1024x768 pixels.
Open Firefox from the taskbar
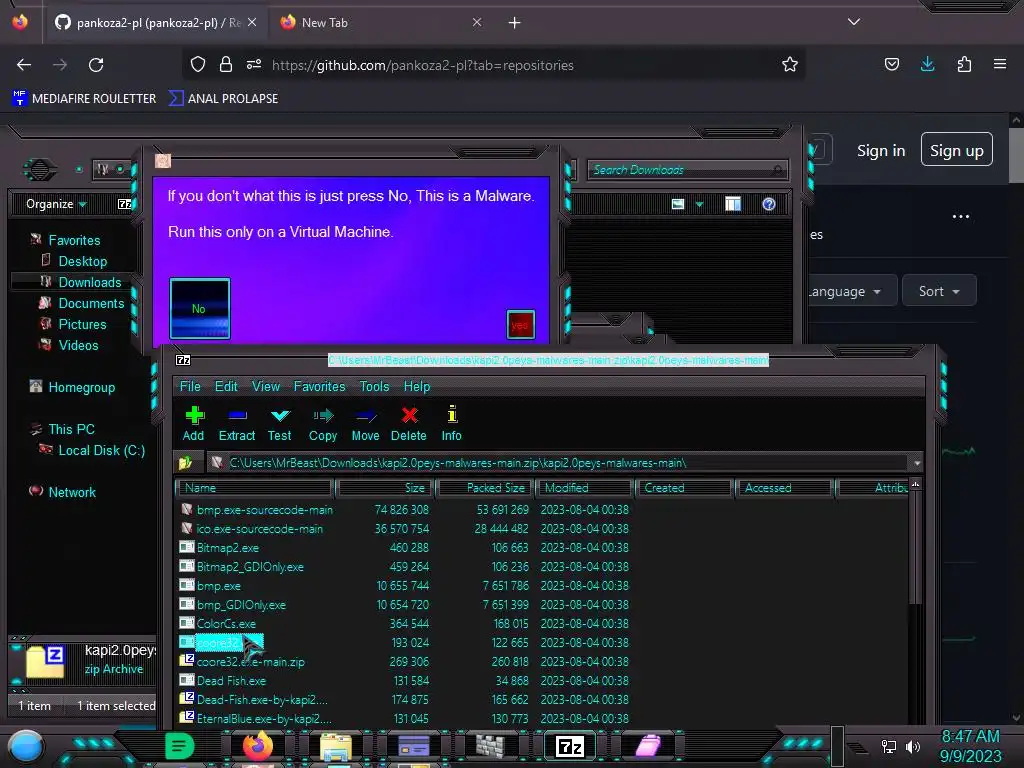(x=258, y=746)
